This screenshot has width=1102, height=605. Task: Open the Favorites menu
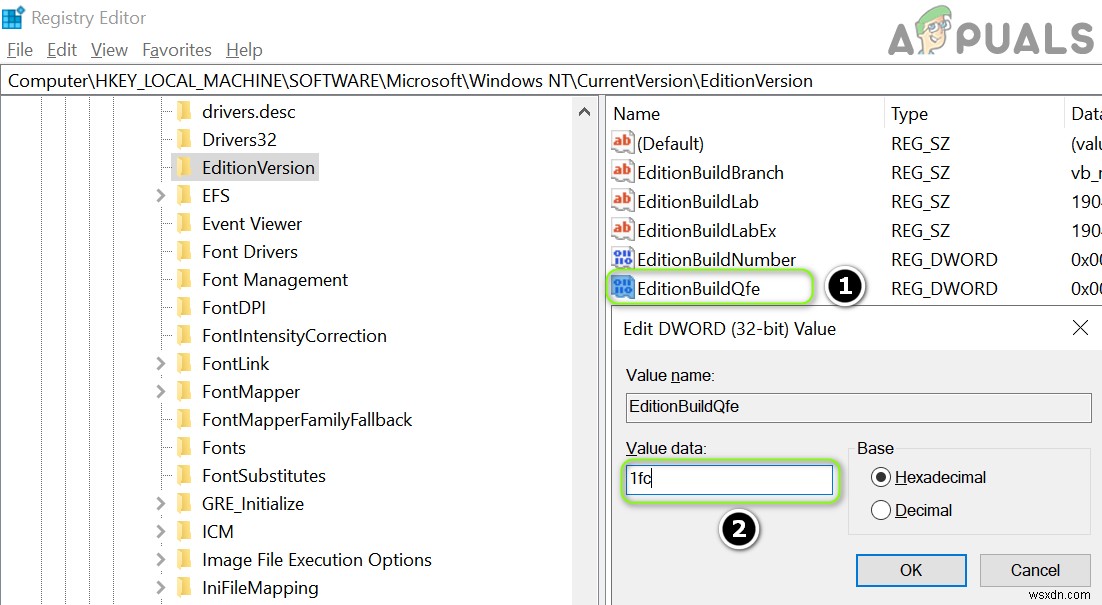click(x=176, y=50)
